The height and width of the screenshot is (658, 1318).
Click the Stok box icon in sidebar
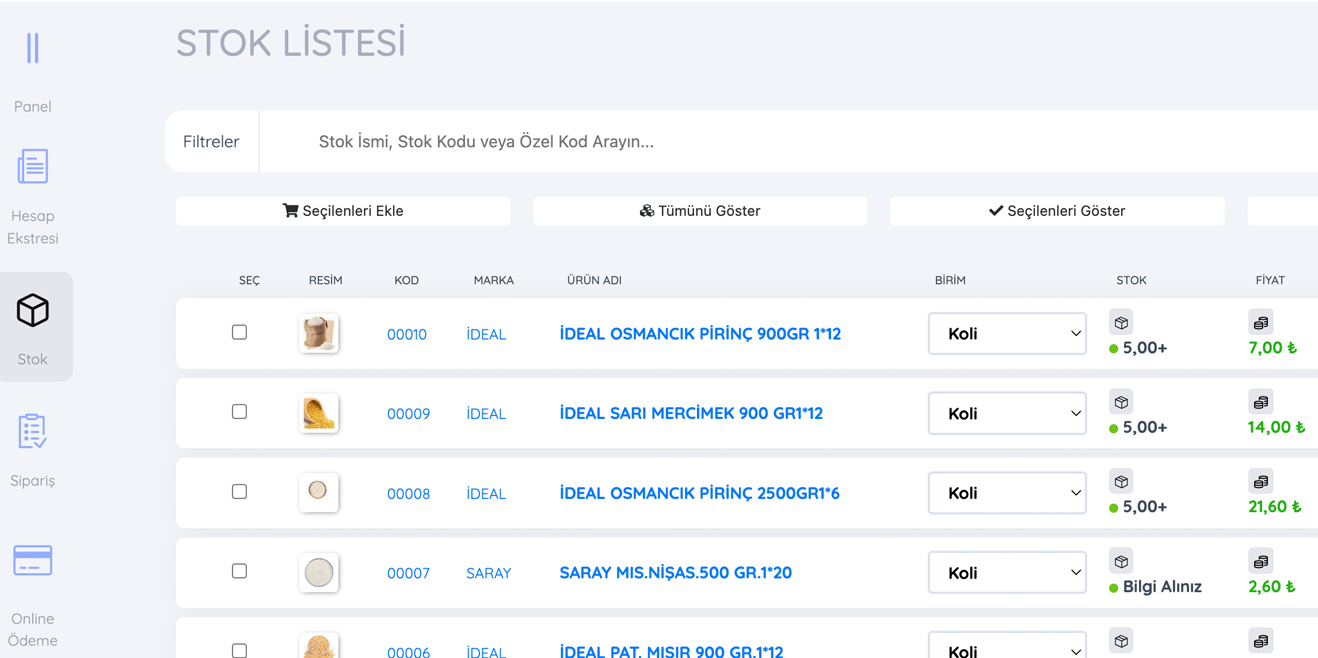[33, 311]
